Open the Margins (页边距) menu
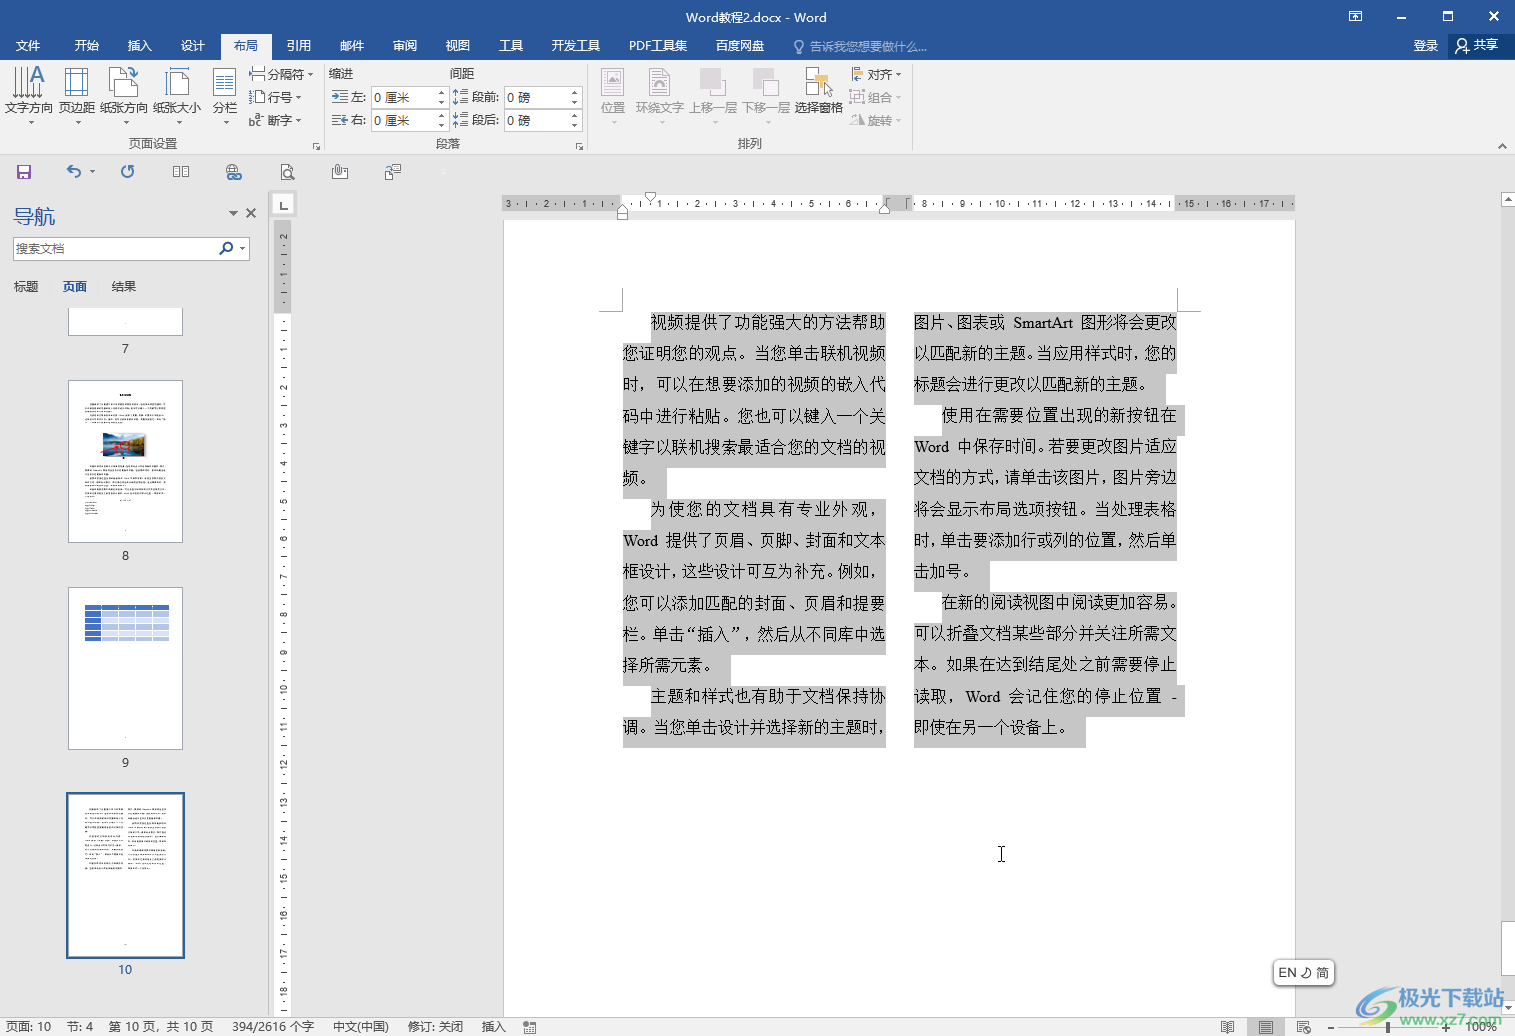The image size is (1515, 1036). click(x=77, y=96)
